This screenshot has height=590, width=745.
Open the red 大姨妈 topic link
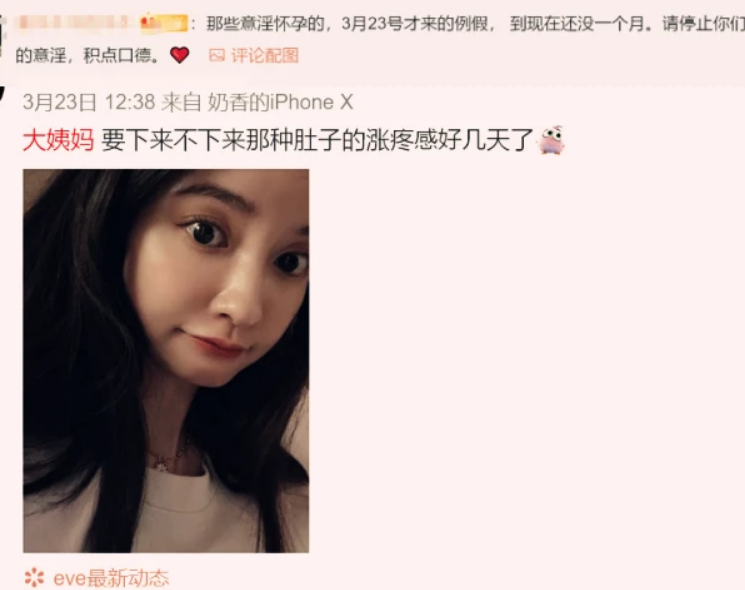tap(58, 141)
